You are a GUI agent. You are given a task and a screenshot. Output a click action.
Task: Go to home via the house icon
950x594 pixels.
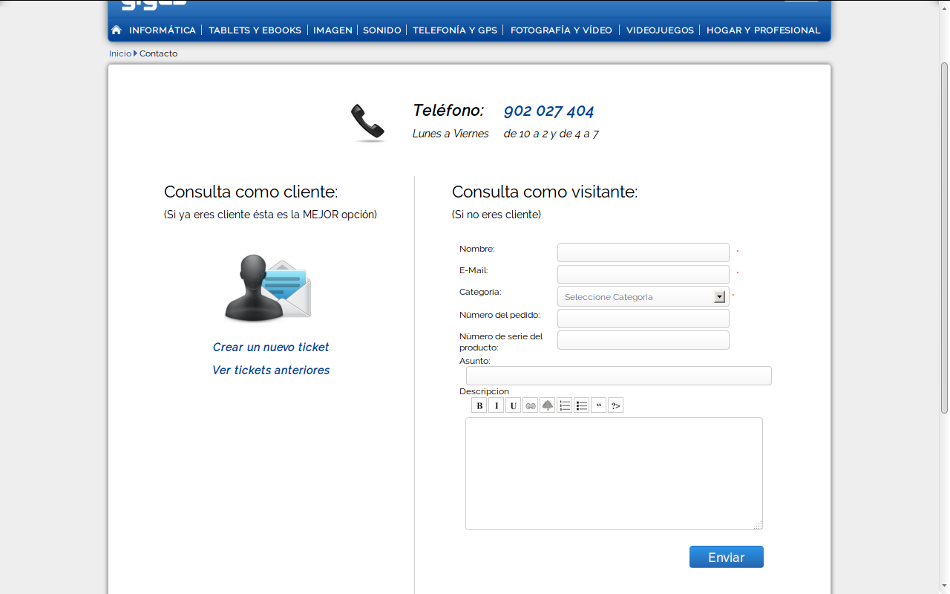tap(116, 30)
